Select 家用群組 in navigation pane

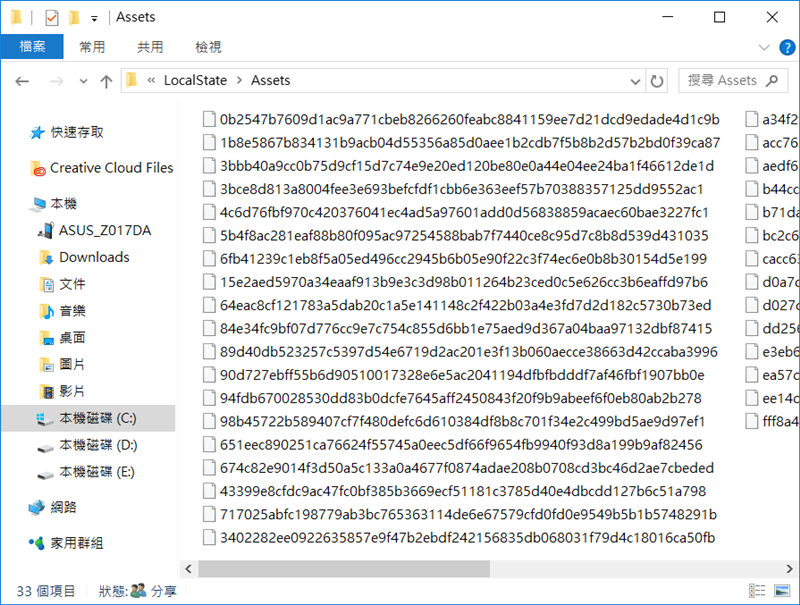click(77, 543)
